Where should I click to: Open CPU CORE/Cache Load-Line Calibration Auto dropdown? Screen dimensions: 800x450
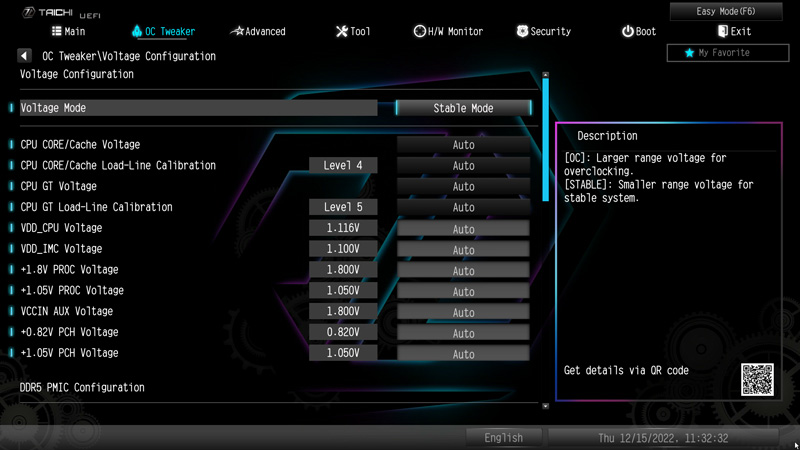coord(463,166)
